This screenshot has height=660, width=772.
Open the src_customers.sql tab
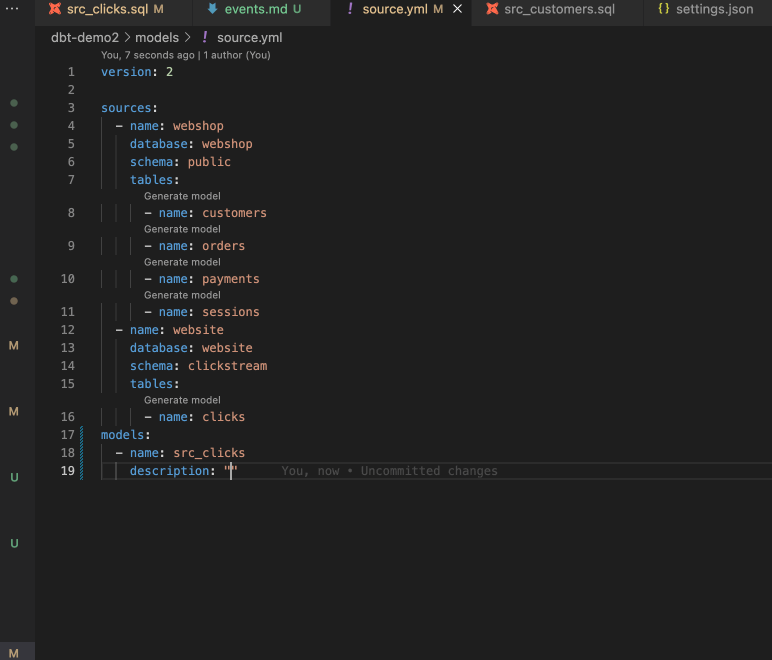click(559, 9)
